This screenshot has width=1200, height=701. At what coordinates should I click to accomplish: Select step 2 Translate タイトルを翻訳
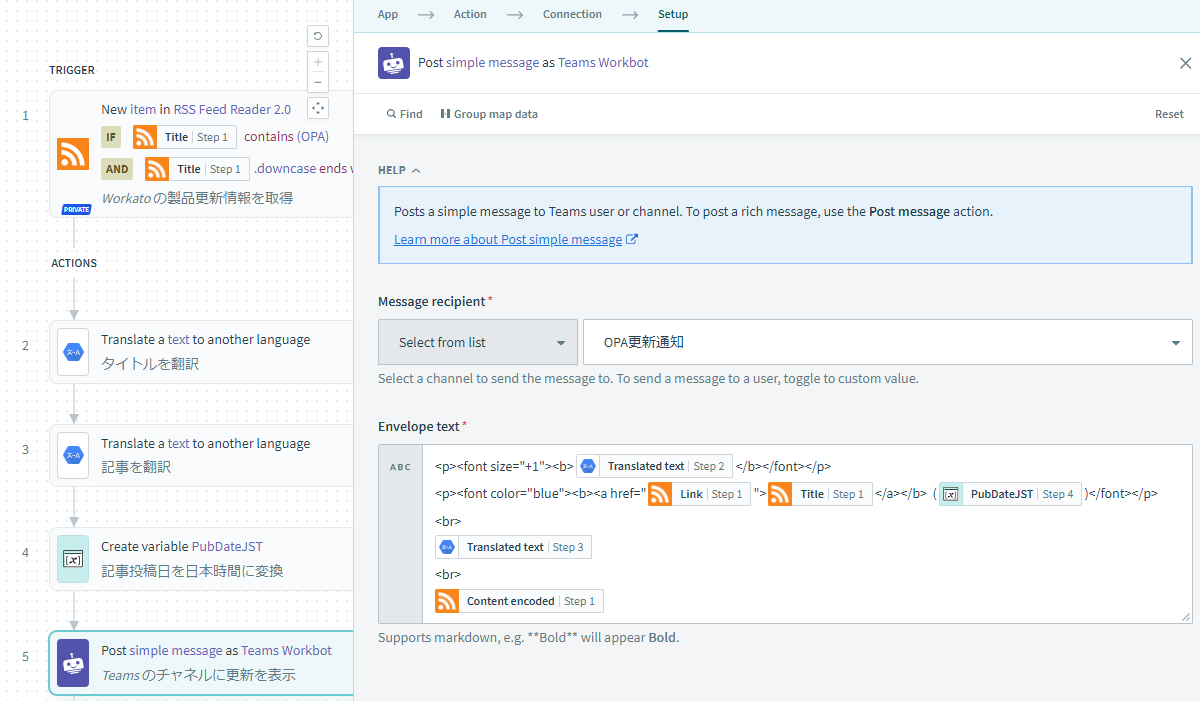pos(201,352)
